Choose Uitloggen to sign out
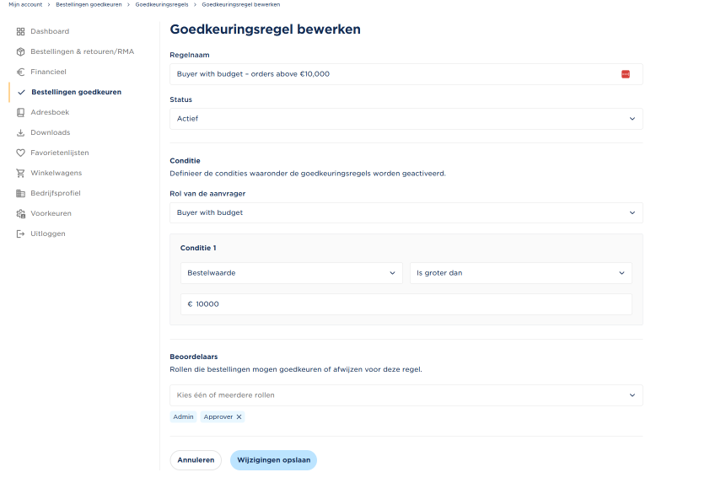 (x=48, y=234)
